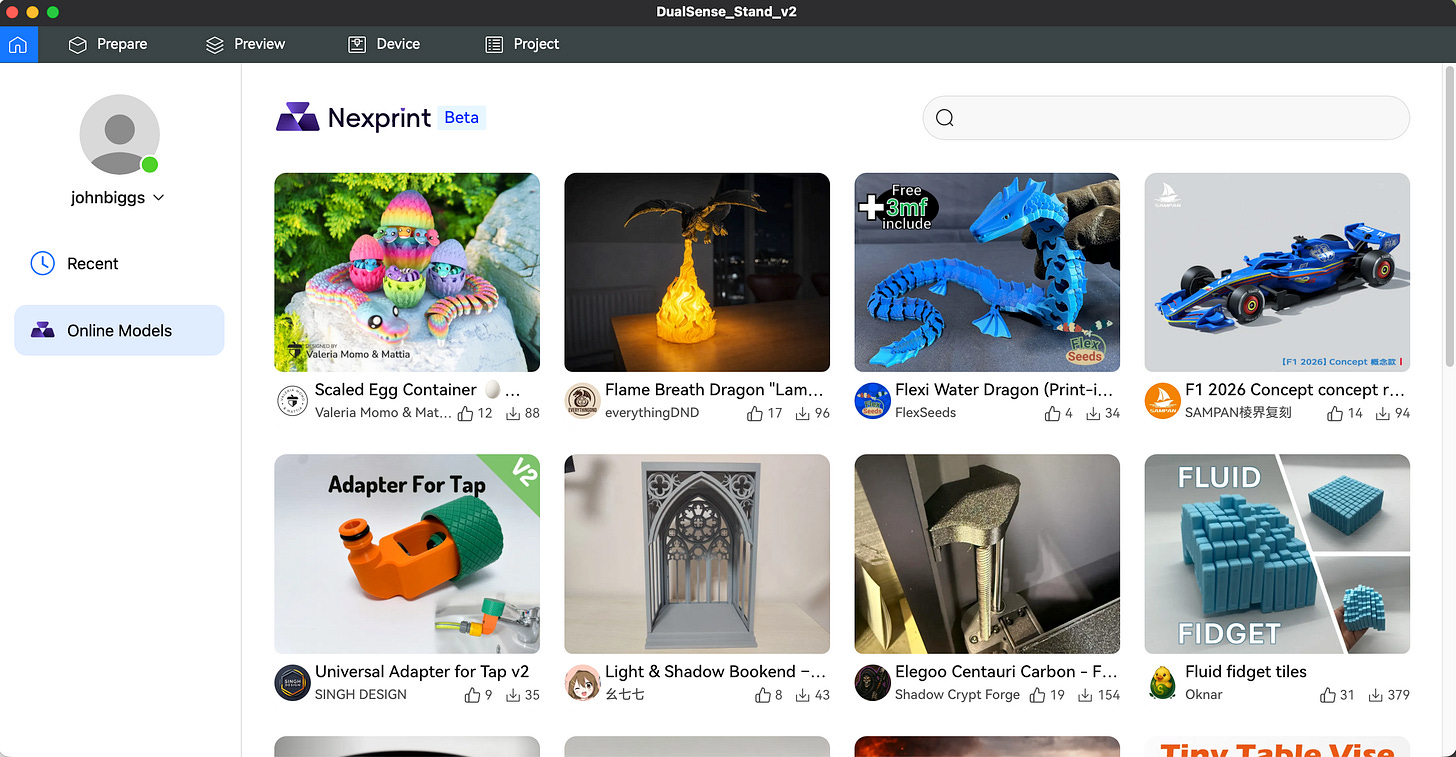Click download icon for Light & Shadow Bookend
Viewport: 1456px width, 757px height.
pyautogui.click(x=803, y=695)
